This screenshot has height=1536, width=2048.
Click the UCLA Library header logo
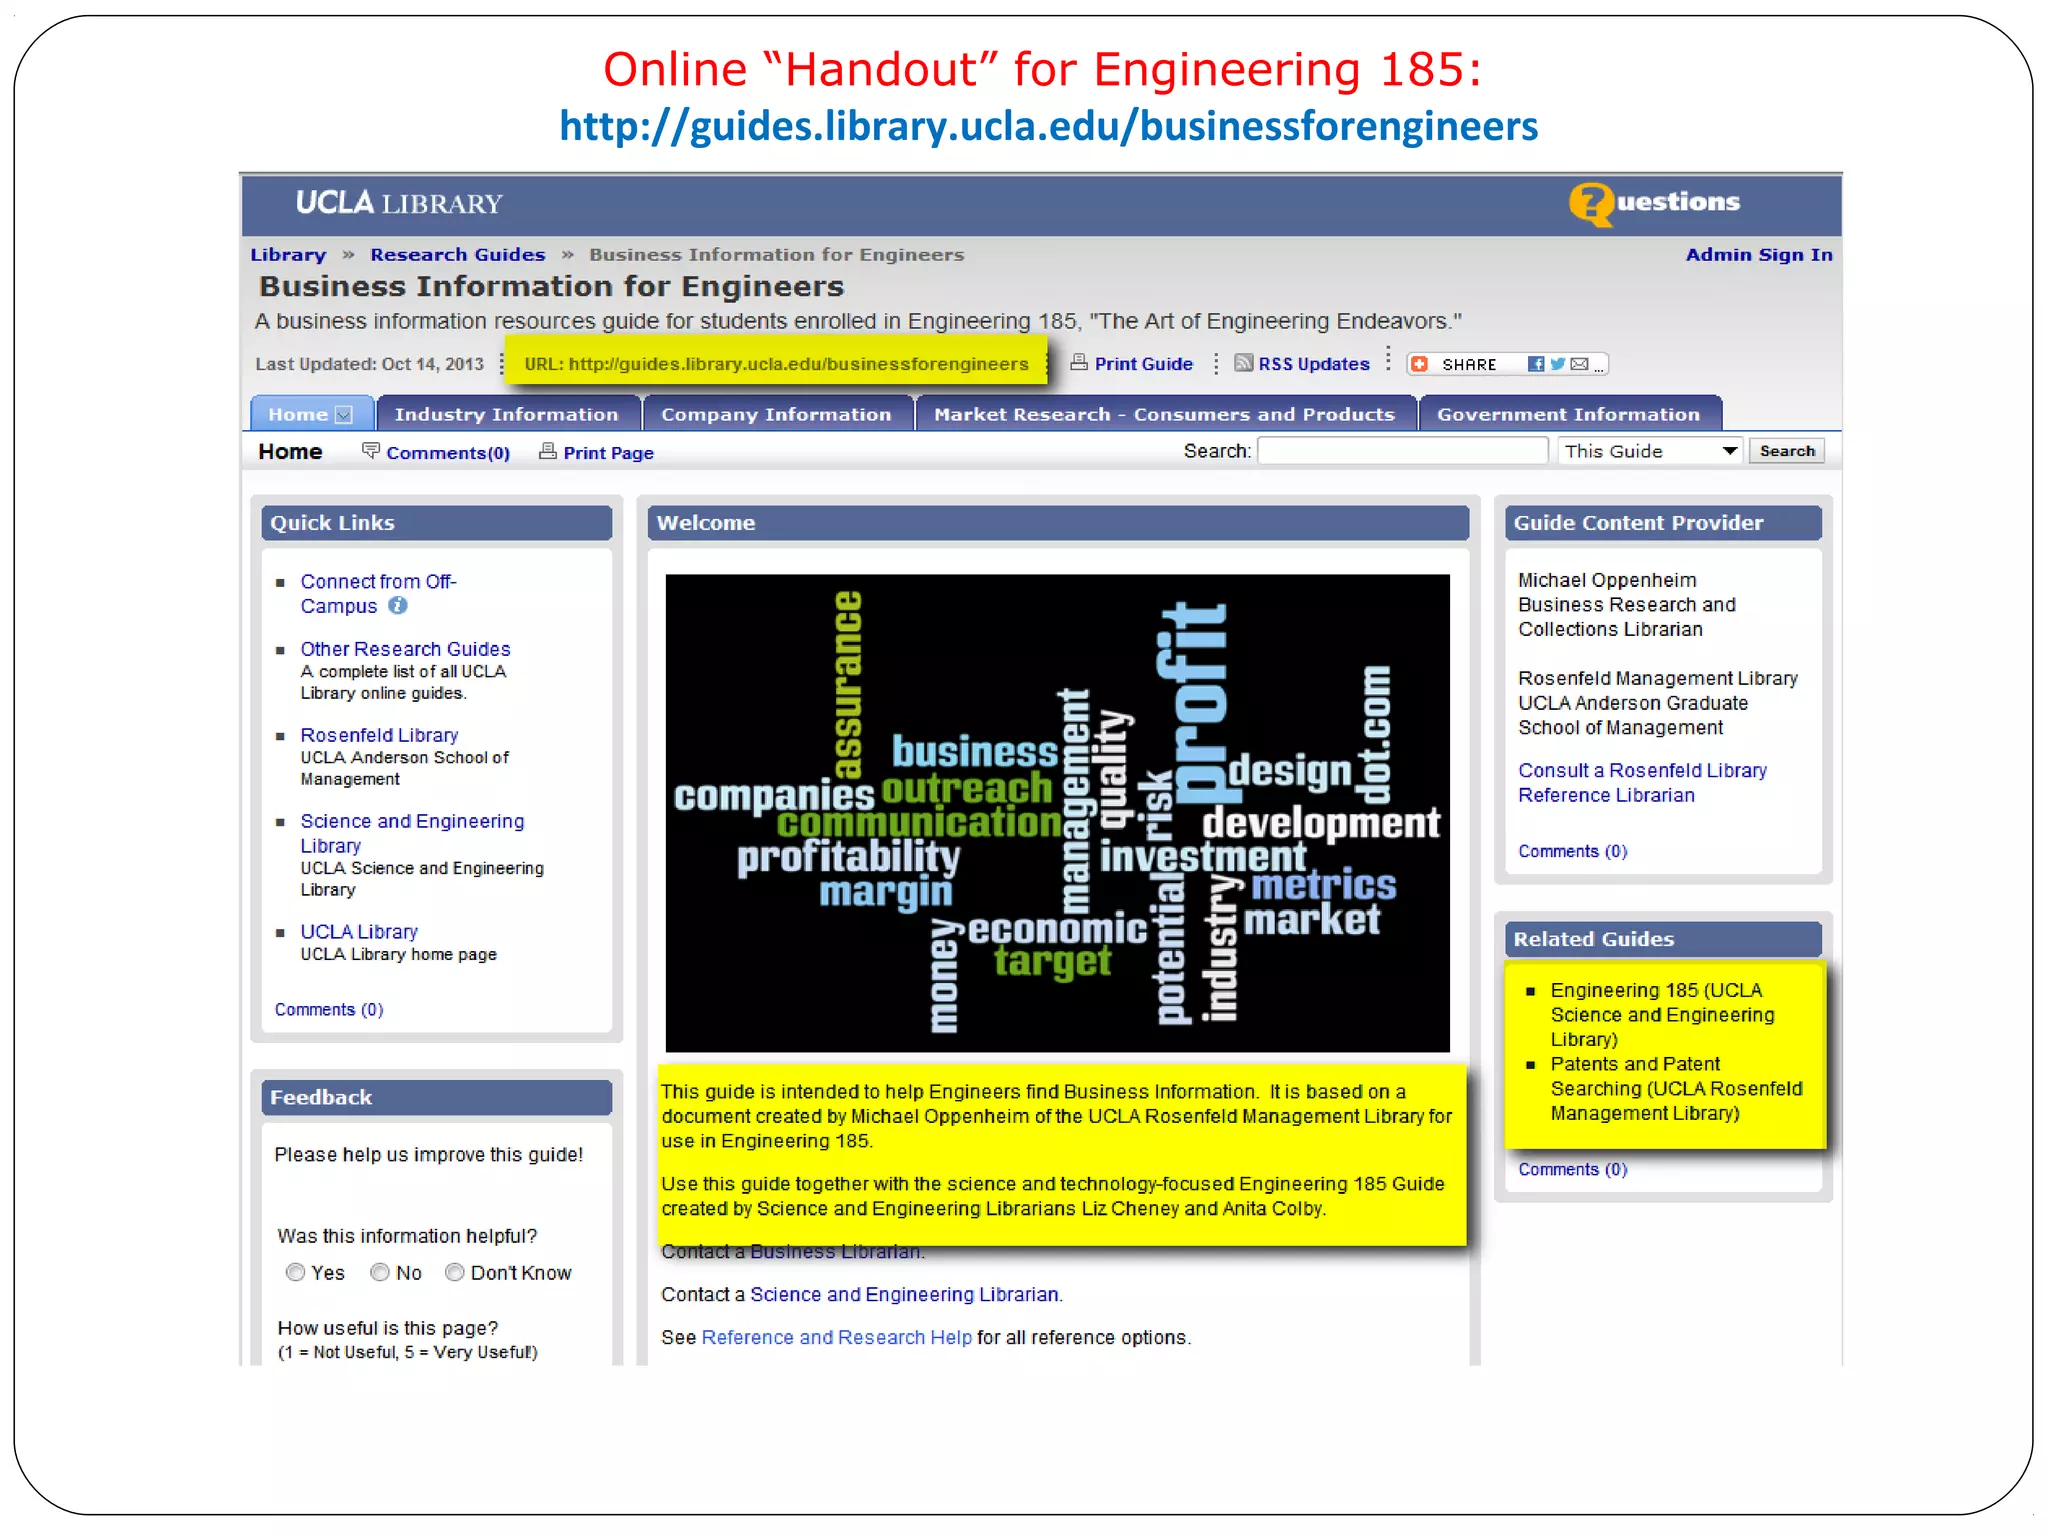point(398,203)
